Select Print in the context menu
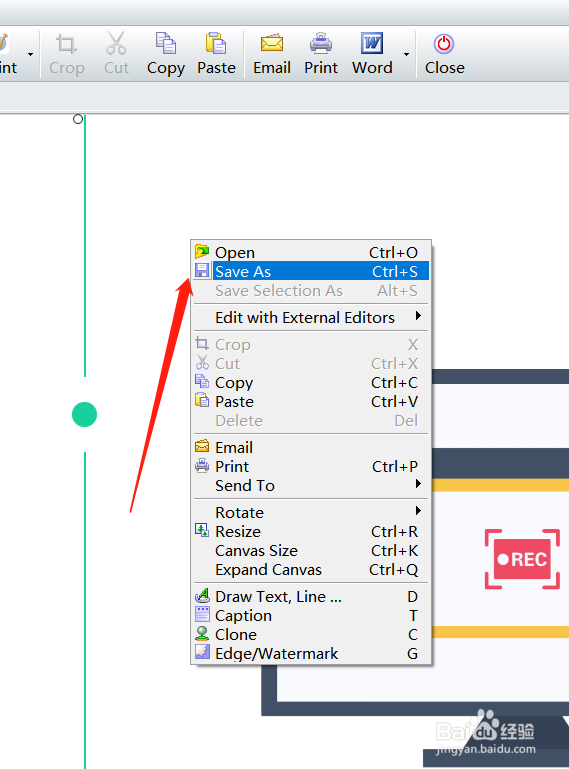Image resolution: width=569 pixels, height=769 pixels. [x=311, y=466]
